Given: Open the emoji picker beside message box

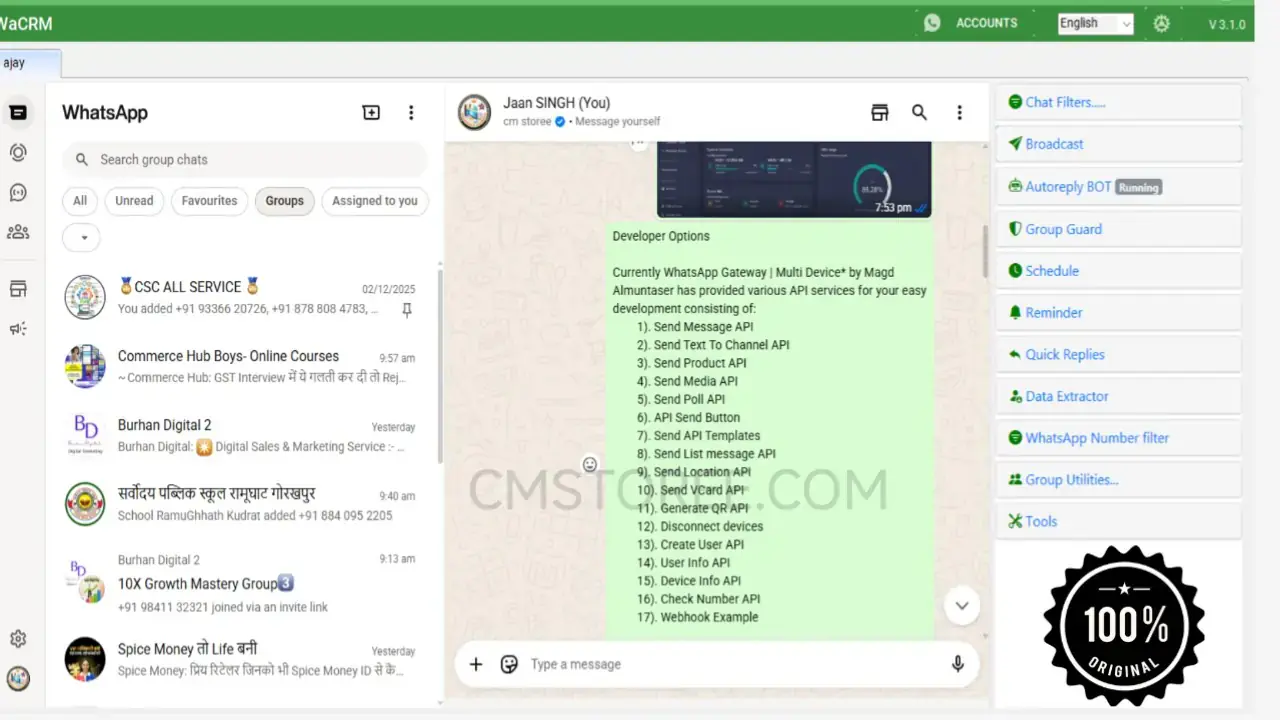Looking at the screenshot, I should [x=511, y=664].
